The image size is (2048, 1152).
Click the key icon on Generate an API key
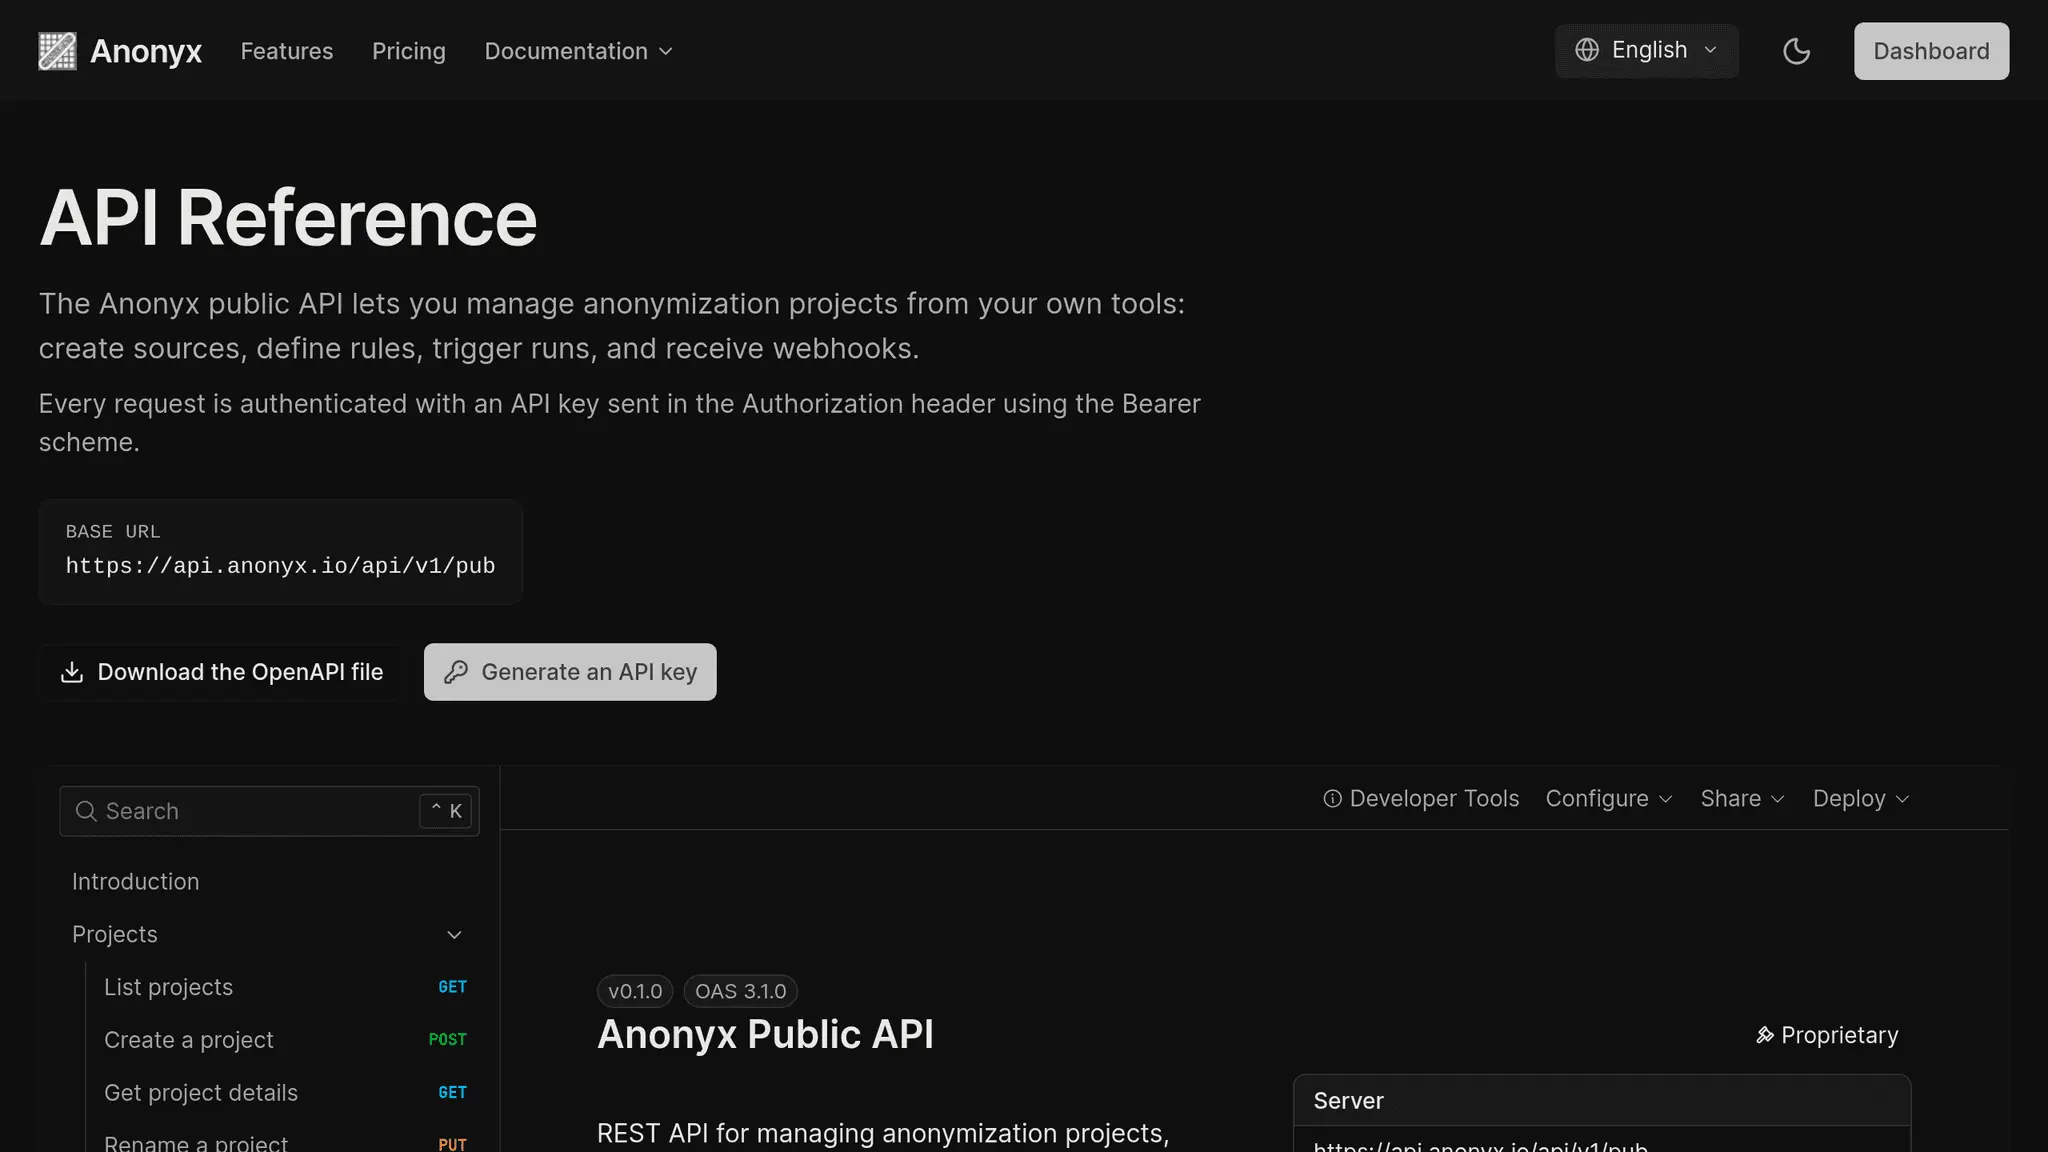point(456,672)
